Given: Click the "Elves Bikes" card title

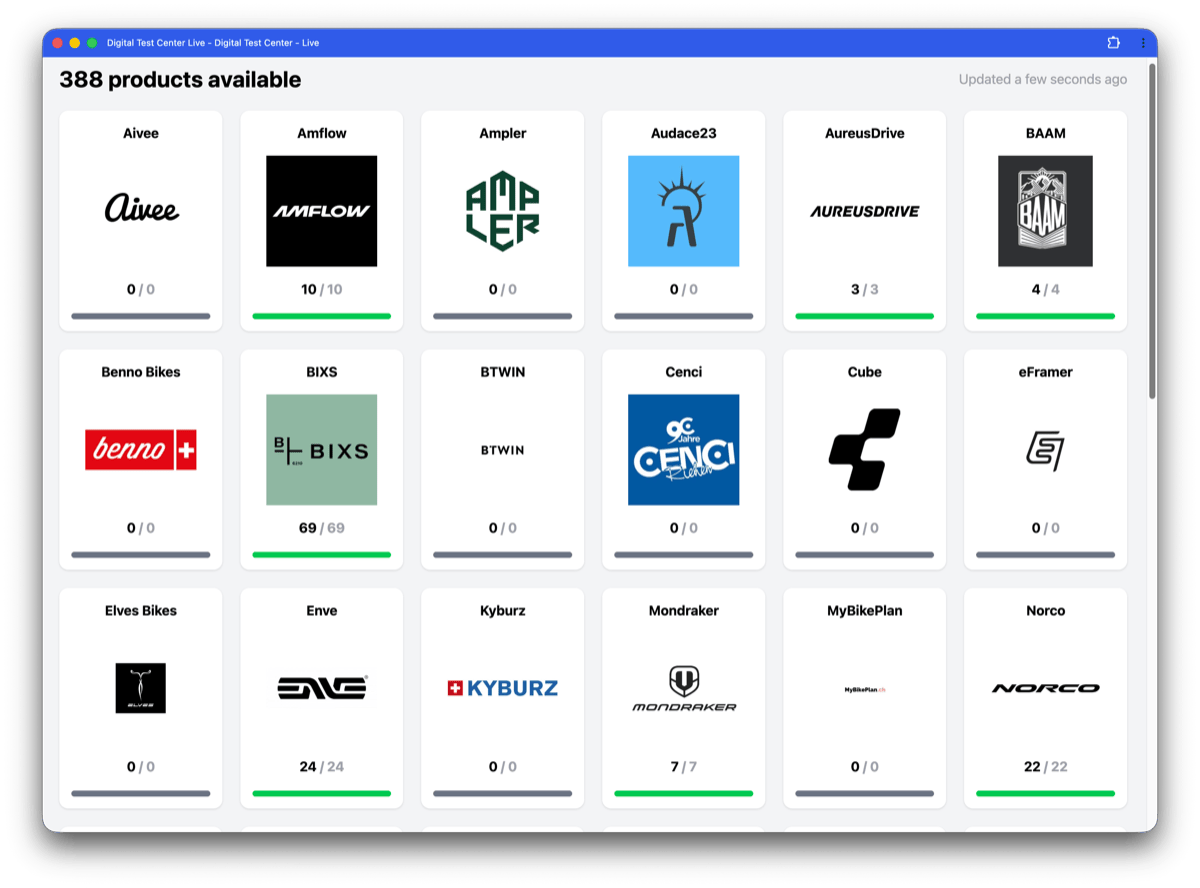Looking at the screenshot, I should pos(141,611).
